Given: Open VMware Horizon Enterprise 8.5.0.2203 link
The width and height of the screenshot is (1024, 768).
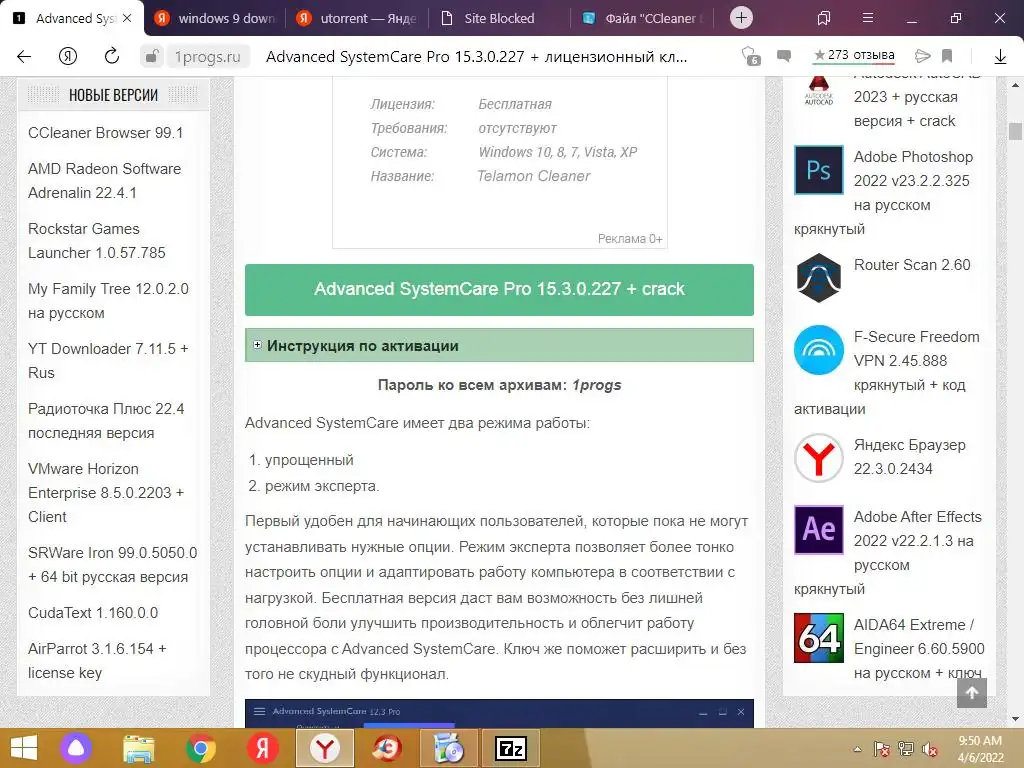Looking at the screenshot, I should pos(106,492).
